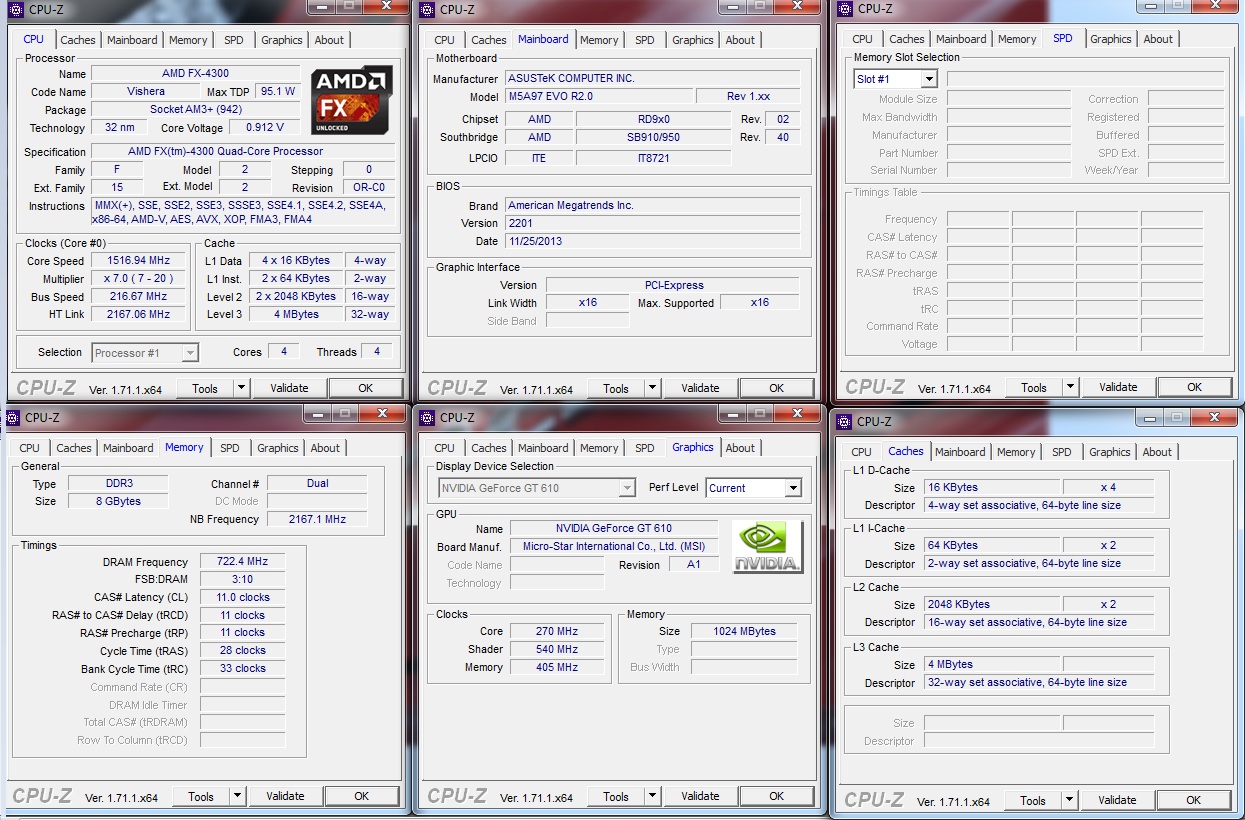Image resolution: width=1245 pixels, height=820 pixels.
Task: Click OK in the Memory-tab window
Action: 362,796
